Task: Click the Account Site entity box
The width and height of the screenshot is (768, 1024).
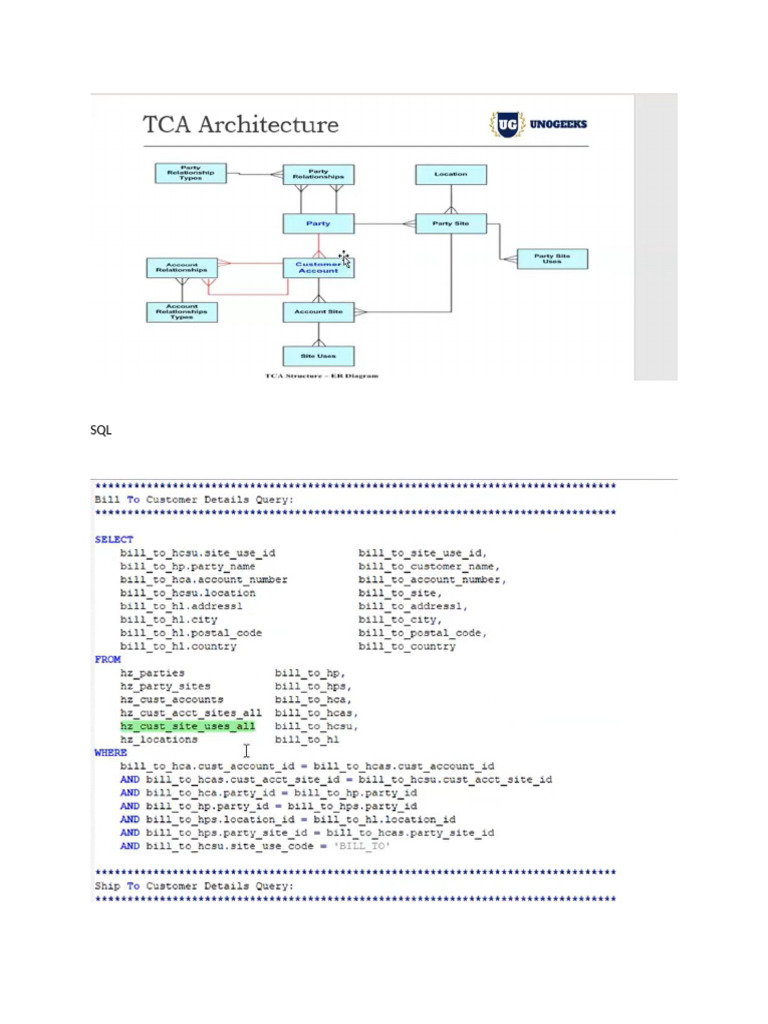Action: [318, 312]
